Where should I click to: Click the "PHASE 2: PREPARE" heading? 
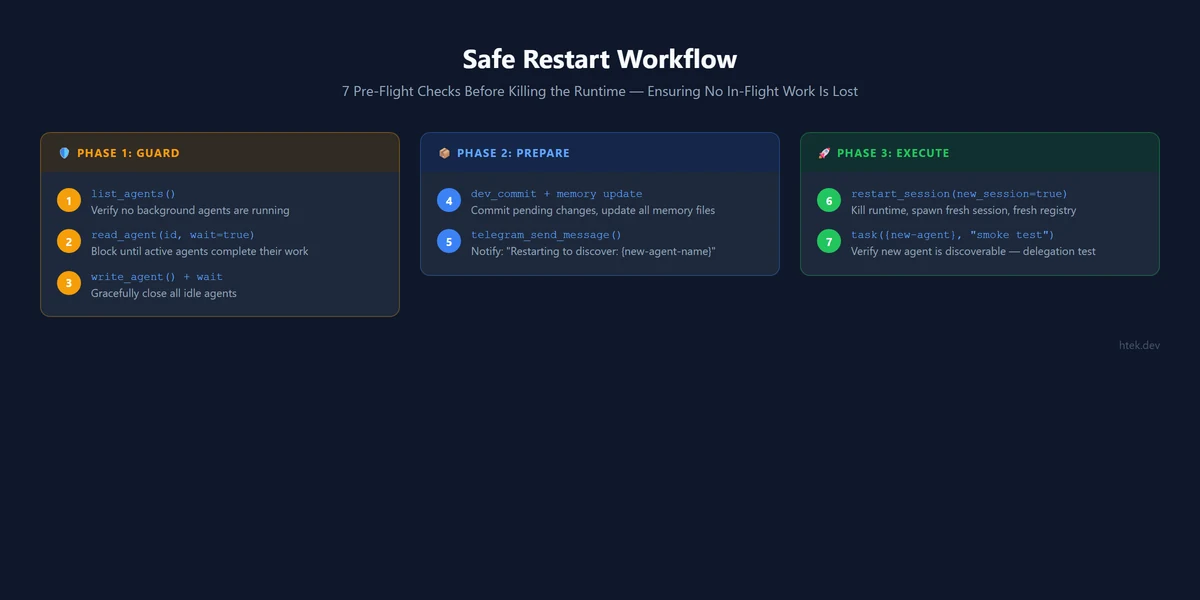tap(513, 153)
